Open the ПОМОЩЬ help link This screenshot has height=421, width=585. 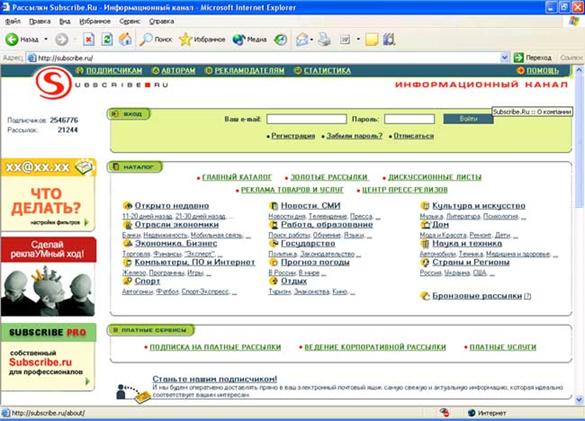point(542,71)
